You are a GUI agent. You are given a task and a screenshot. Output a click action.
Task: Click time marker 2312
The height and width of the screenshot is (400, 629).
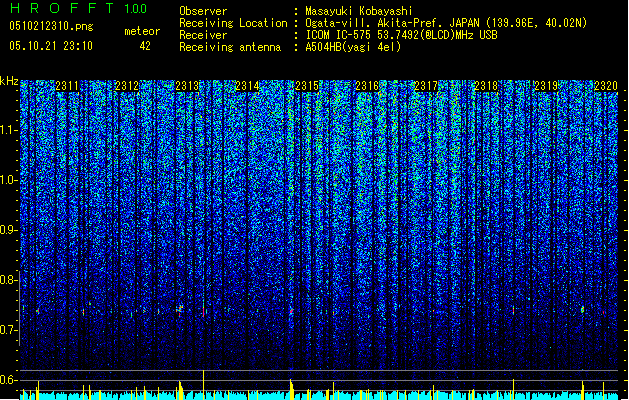127,86
